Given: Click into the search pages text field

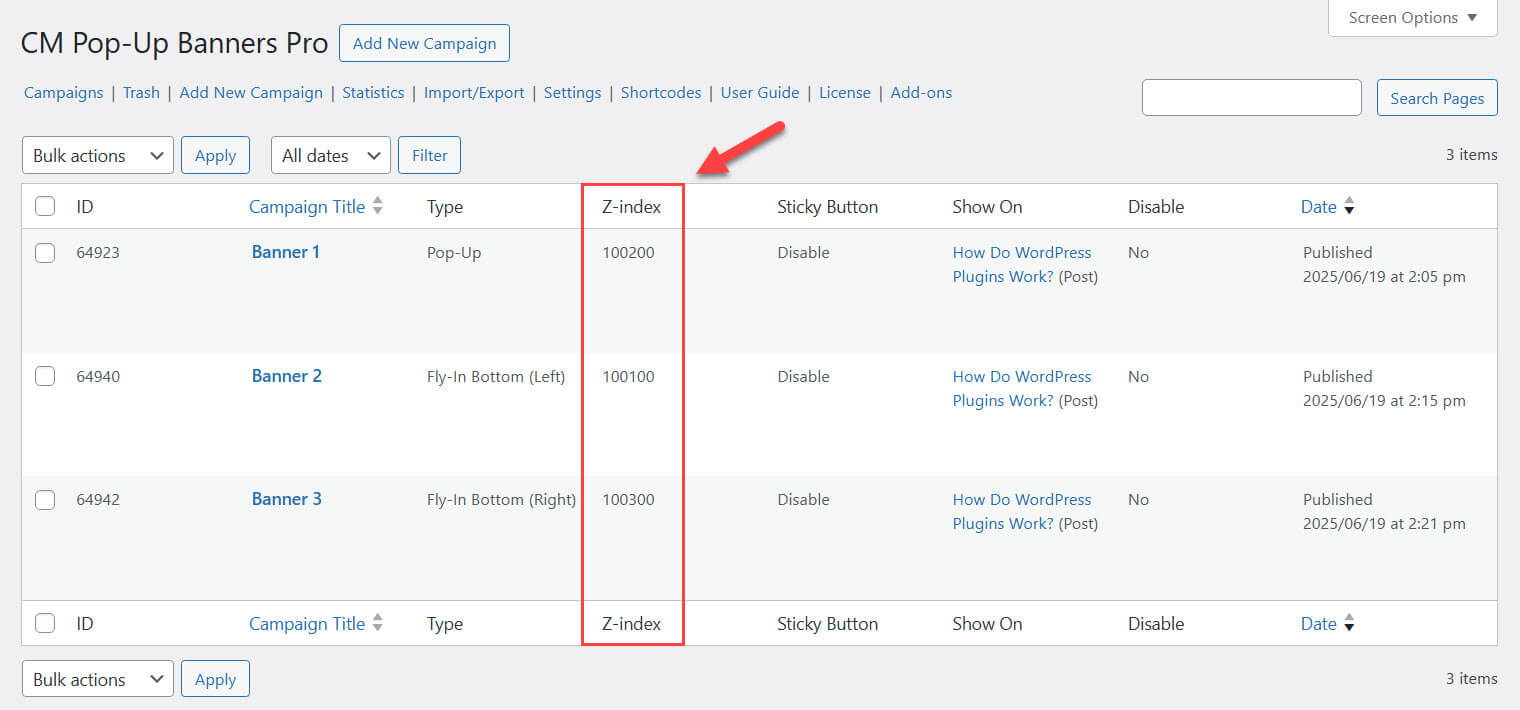Looking at the screenshot, I should pos(1251,98).
